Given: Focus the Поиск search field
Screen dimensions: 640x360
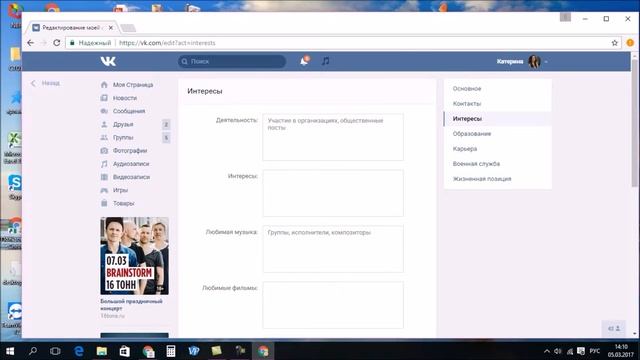Looking at the screenshot, I should (x=232, y=61).
